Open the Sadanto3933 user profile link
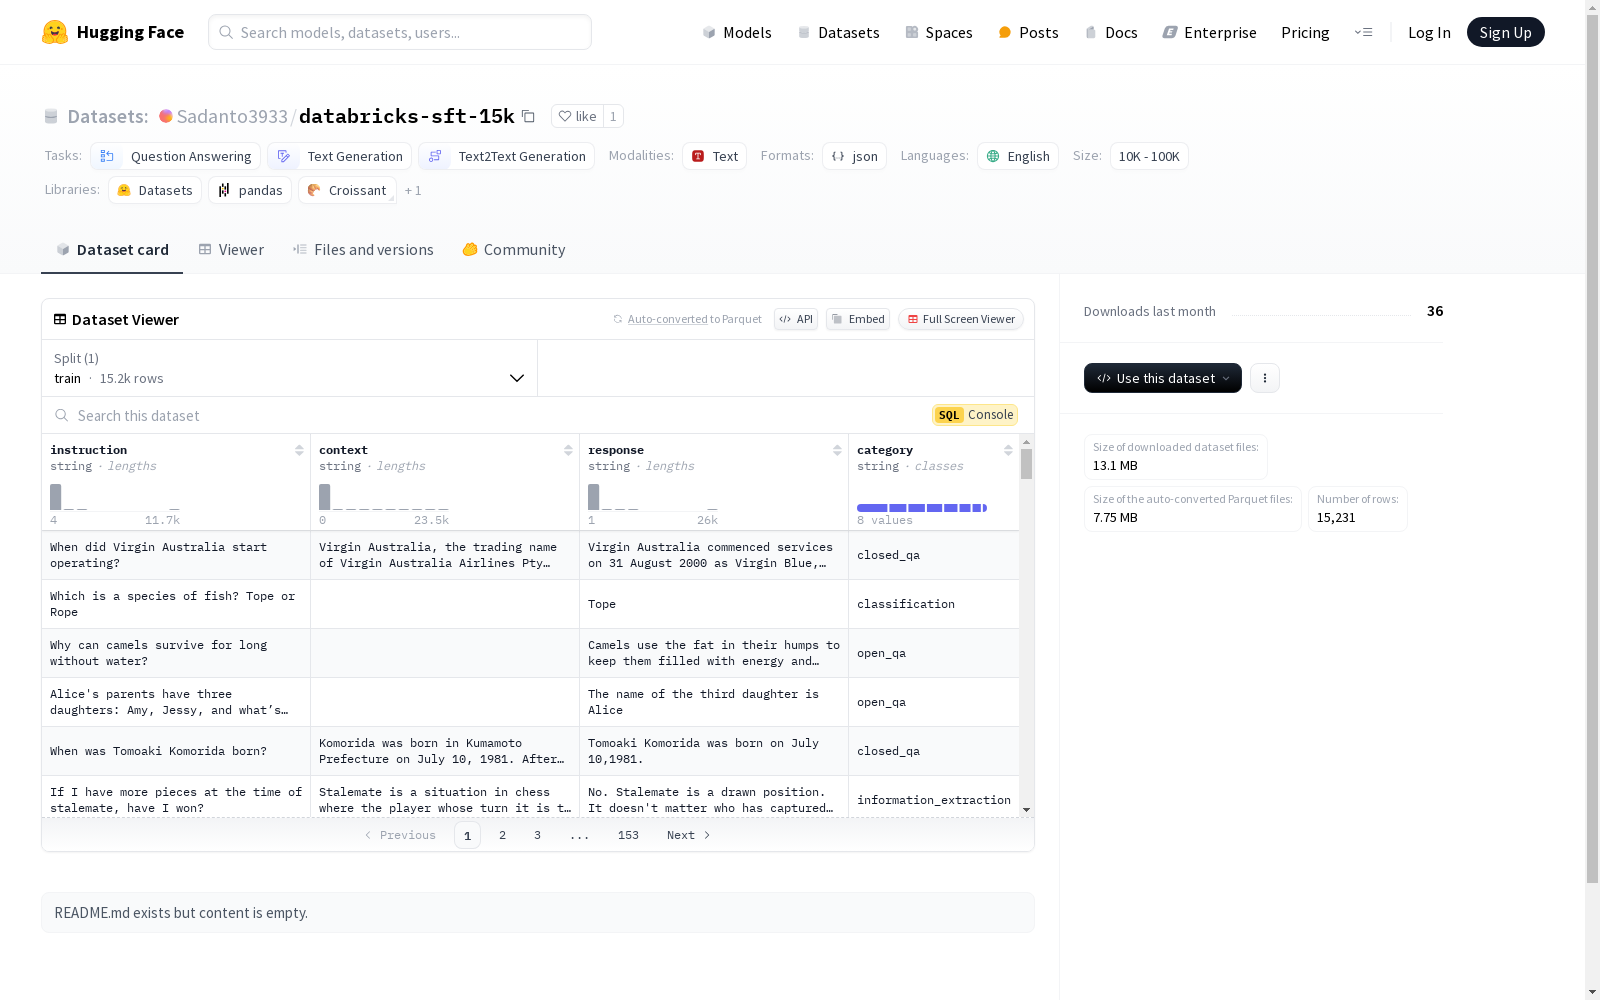 coord(232,116)
